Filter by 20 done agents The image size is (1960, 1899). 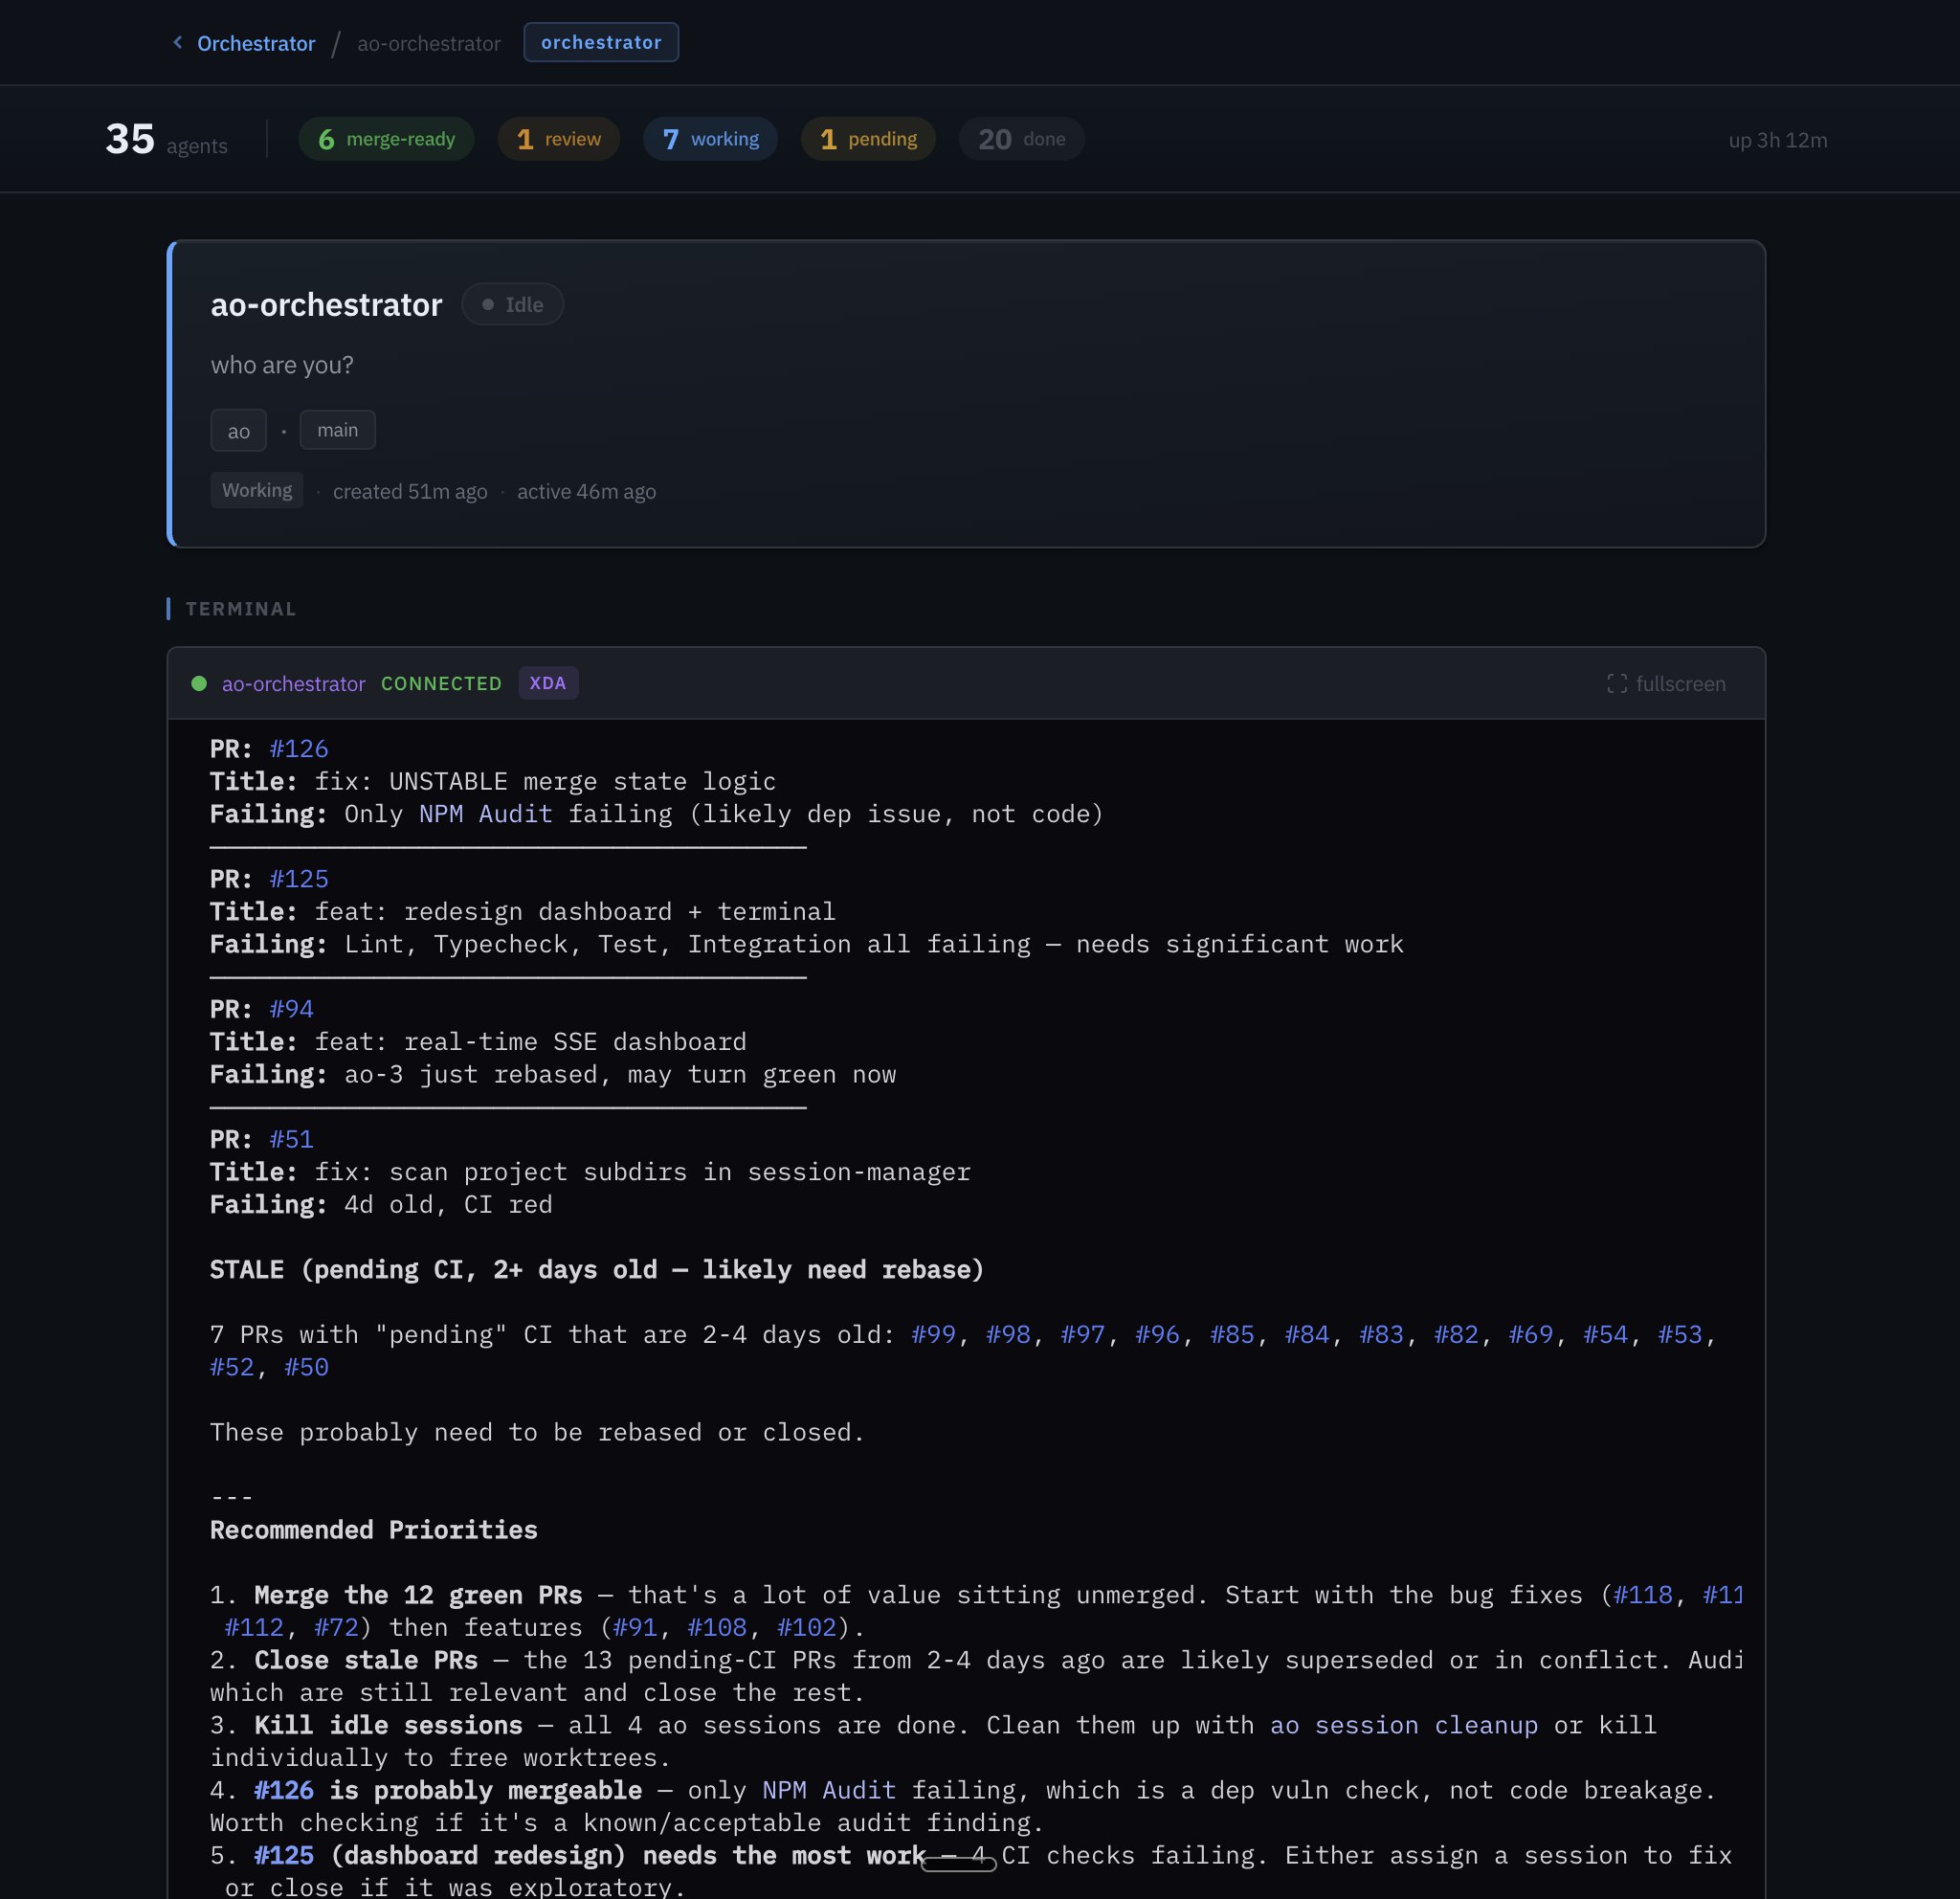pyautogui.click(x=1021, y=139)
